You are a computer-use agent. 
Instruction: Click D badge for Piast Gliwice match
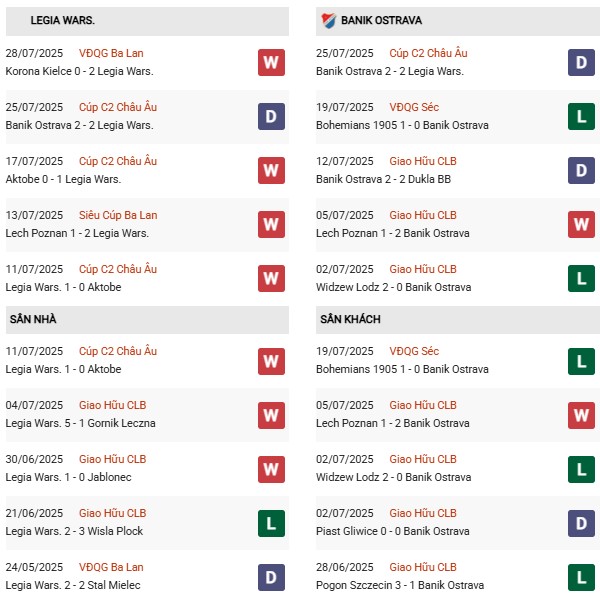click(581, 522)
